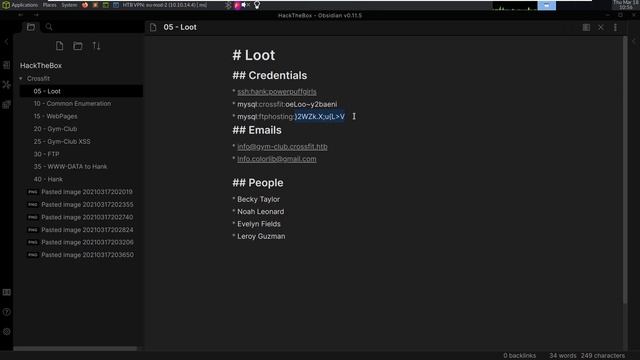Image resolution: width=640 pixels, height=360 pixels.
Task: Click Evelyn Fields in People list
Action: tap(259, 224)
